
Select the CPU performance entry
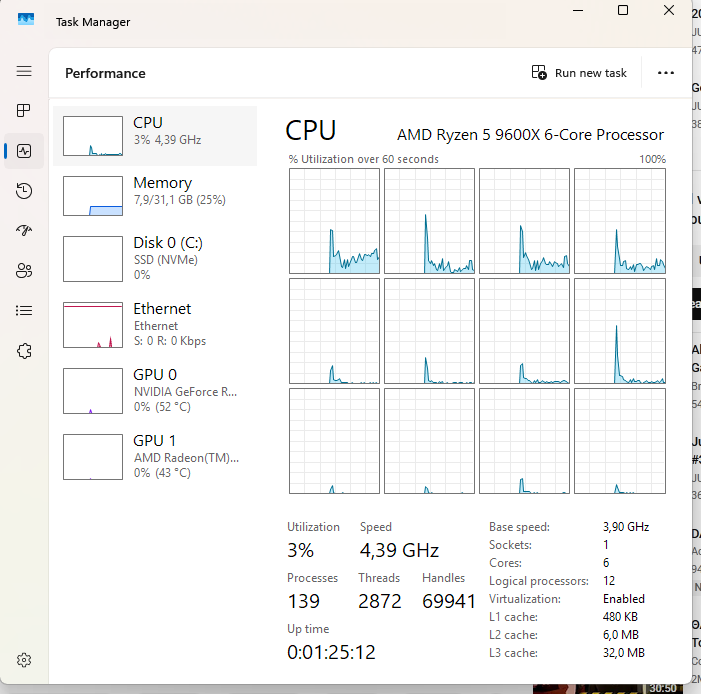(x=155, y=136)
